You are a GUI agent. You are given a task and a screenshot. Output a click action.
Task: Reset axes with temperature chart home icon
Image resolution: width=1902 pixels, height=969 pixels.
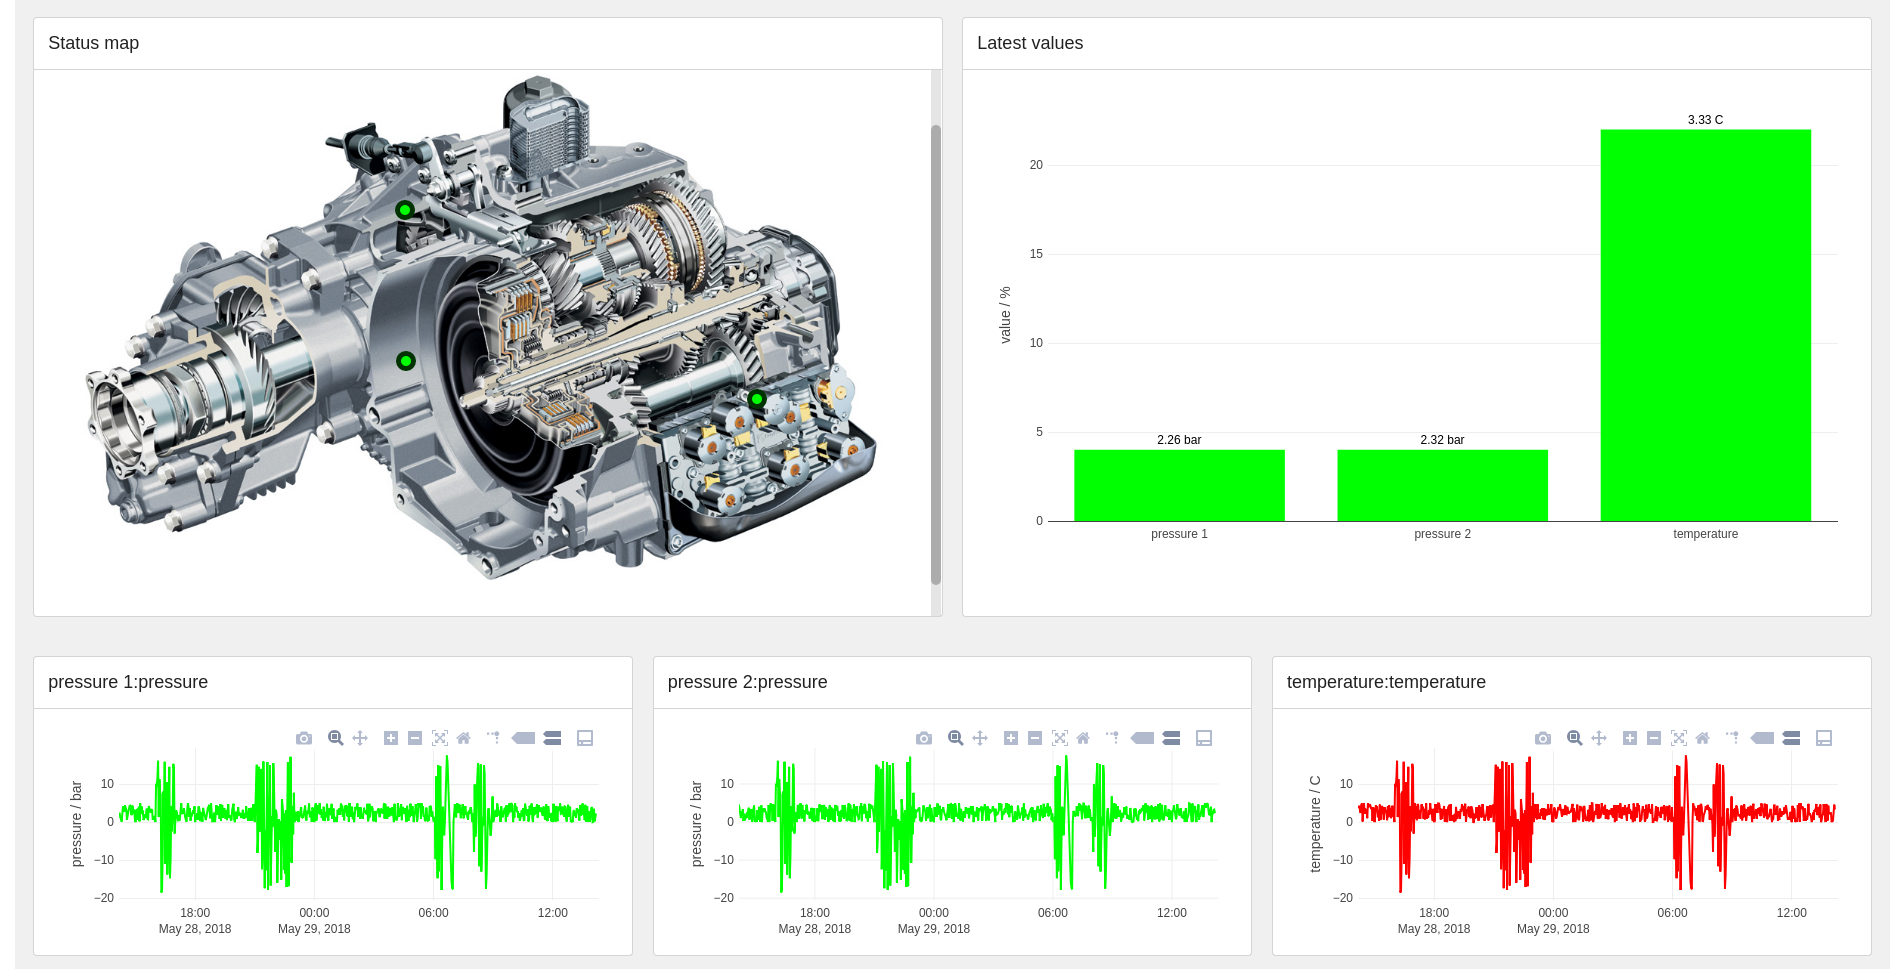coord(1703,738)
